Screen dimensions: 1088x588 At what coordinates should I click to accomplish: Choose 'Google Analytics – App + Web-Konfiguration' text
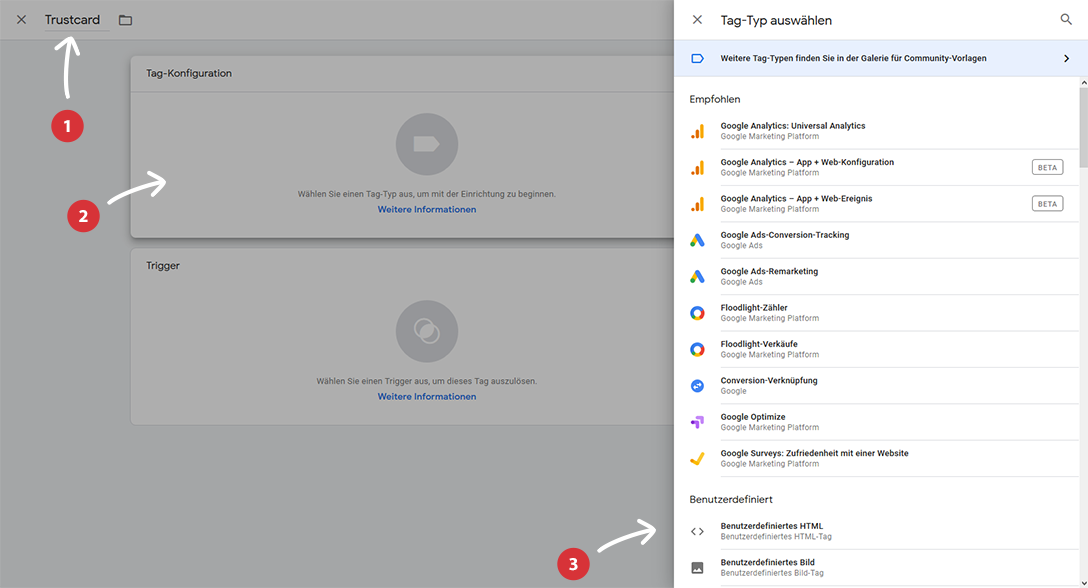click(x=807, y=162)
